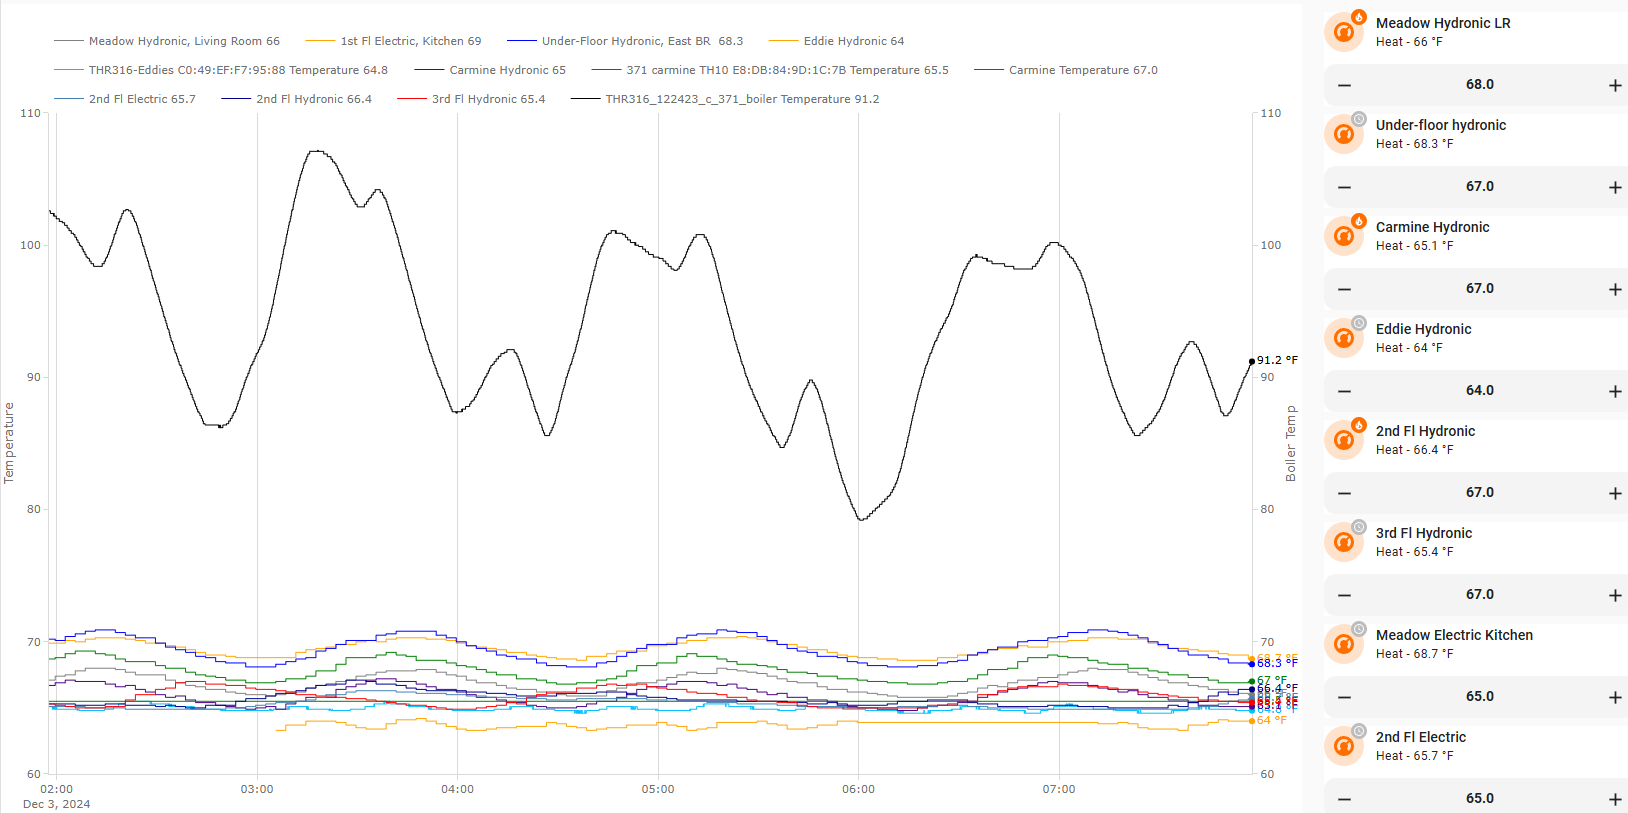Click plus for Carmine Hydronic setpoint
This screenshot has width=1628, height=813.
[1615, 289]
